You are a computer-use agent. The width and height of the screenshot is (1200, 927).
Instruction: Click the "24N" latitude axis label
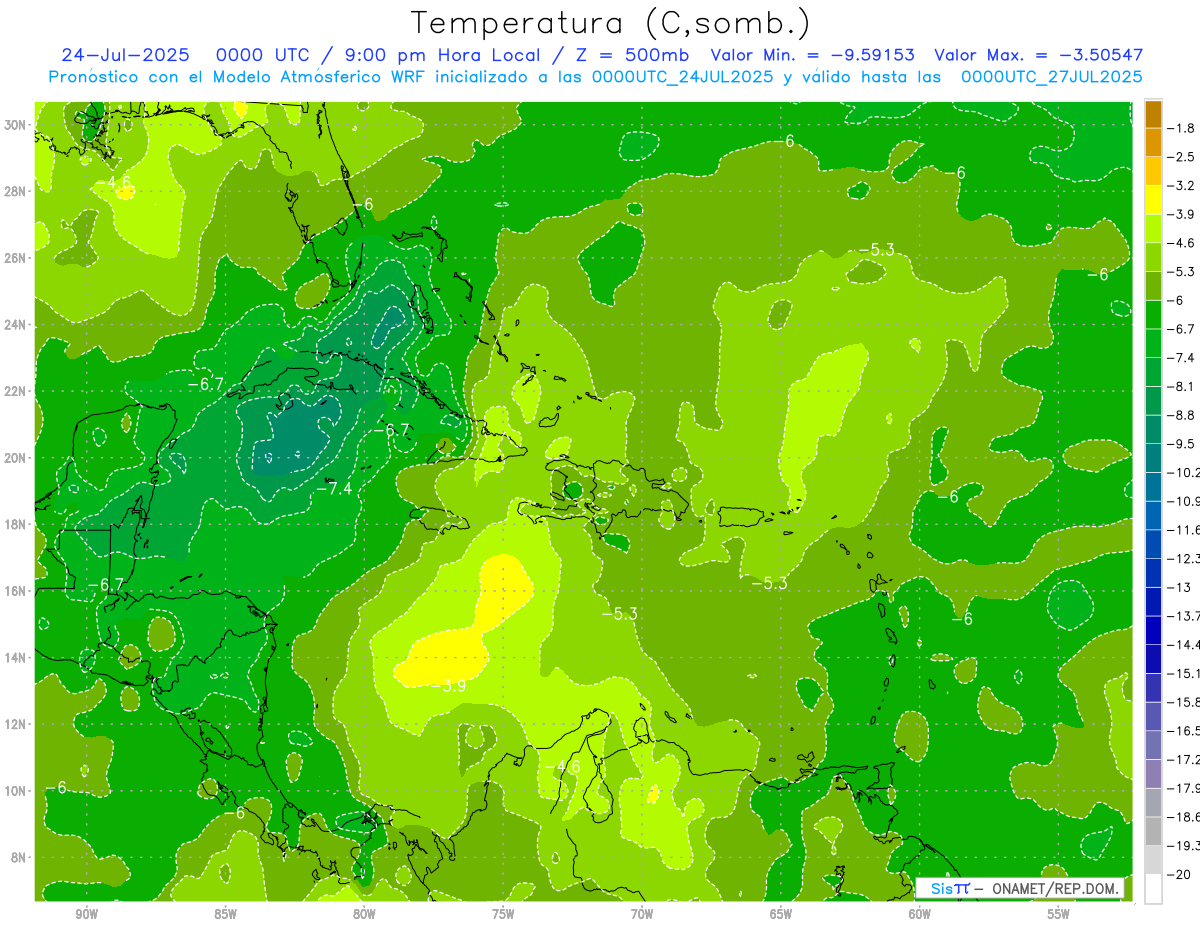[17, 325]
